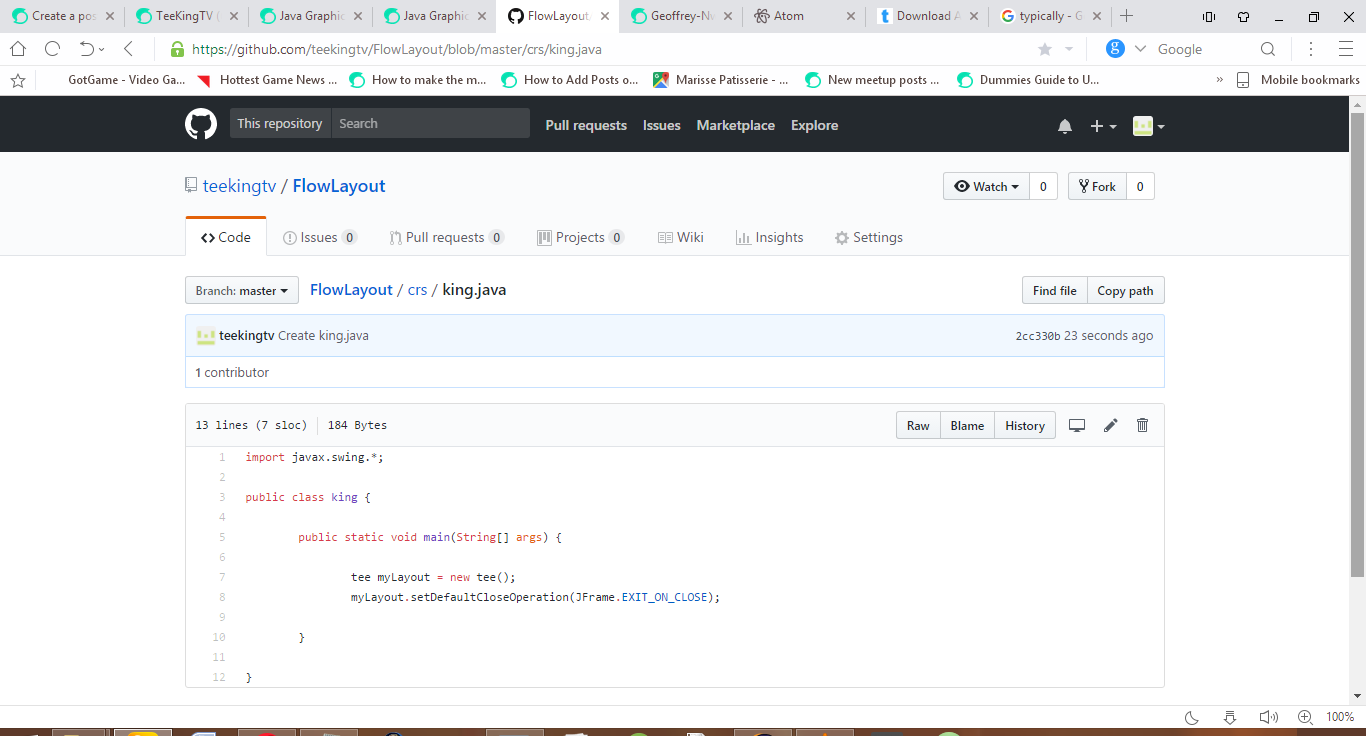Open Explore in top navigation

[x=815, y=125]
